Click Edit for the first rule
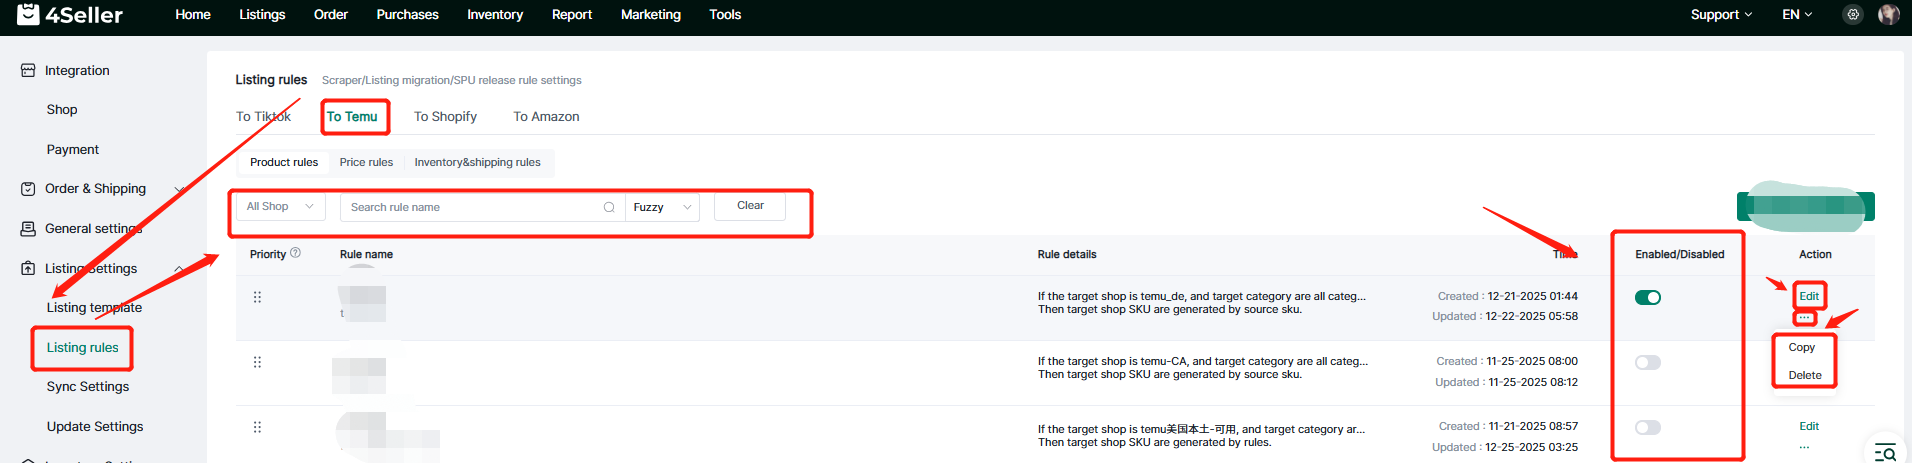The image size is (1912, 463). coord(1808,296)
